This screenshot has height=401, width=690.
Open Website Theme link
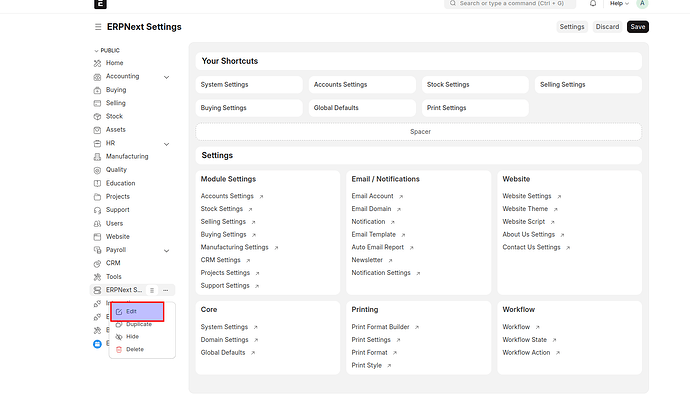pos(525,209)
